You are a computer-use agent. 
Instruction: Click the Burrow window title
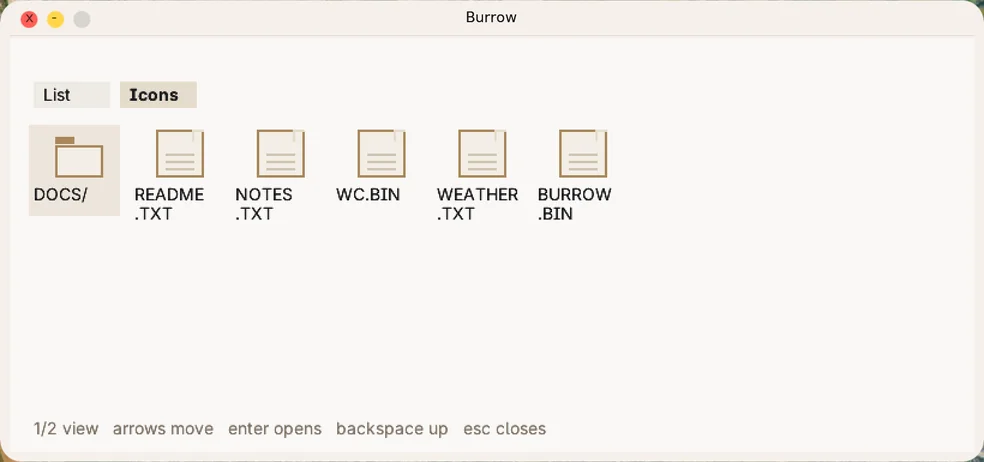491,17
